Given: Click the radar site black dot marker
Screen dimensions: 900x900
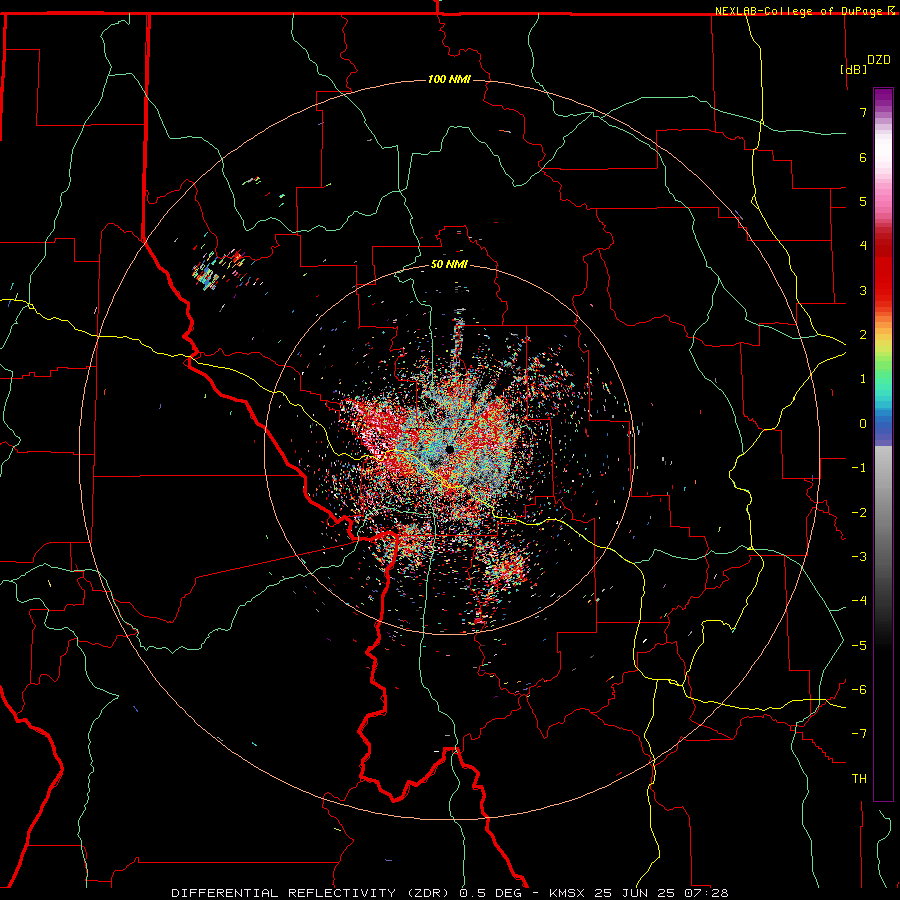Looking at the screenshot, I should click(x=449, y=449).
